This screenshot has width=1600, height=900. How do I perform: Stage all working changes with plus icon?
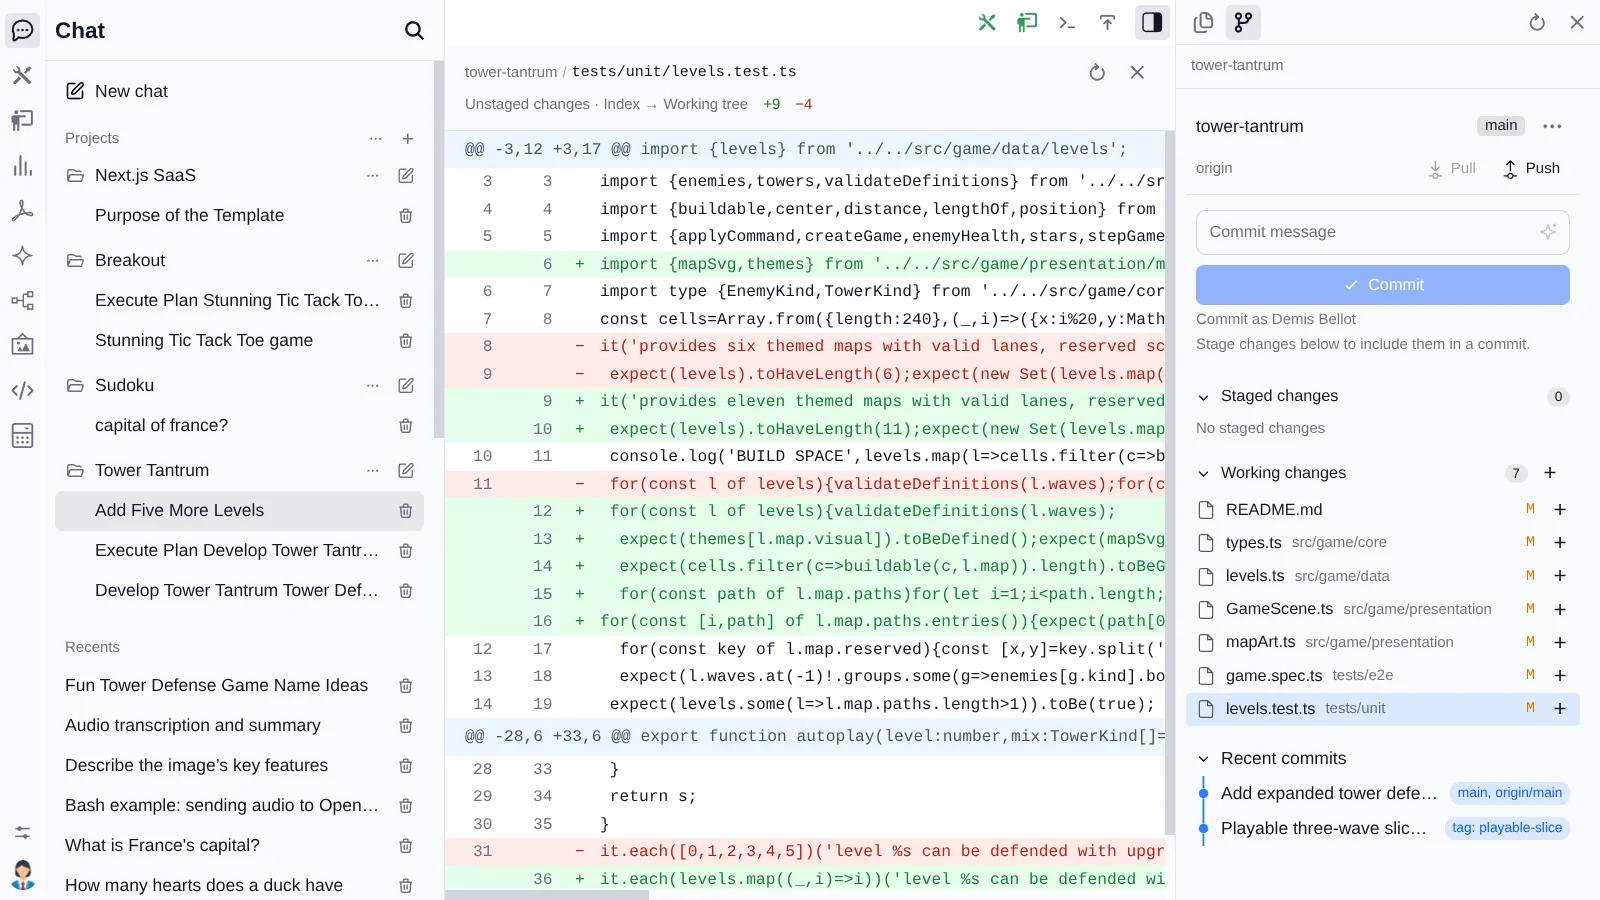1550,473
